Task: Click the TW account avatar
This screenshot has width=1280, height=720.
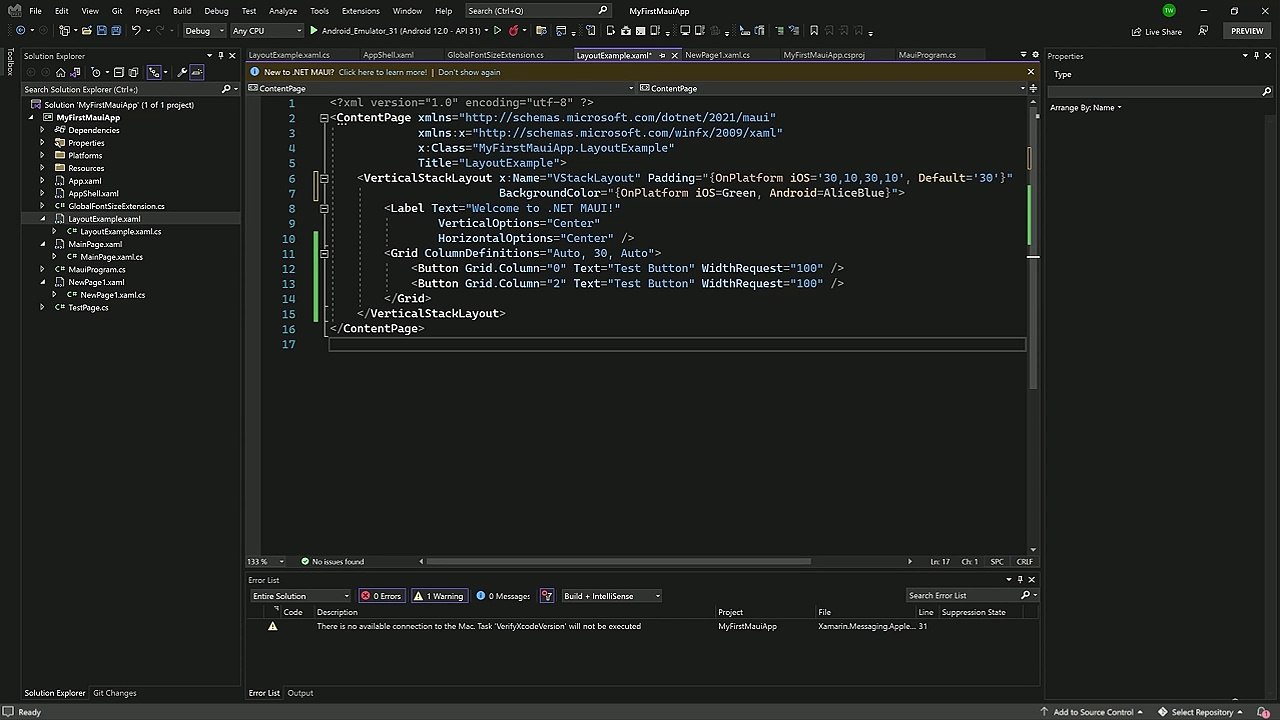Action: (1169, 10)
